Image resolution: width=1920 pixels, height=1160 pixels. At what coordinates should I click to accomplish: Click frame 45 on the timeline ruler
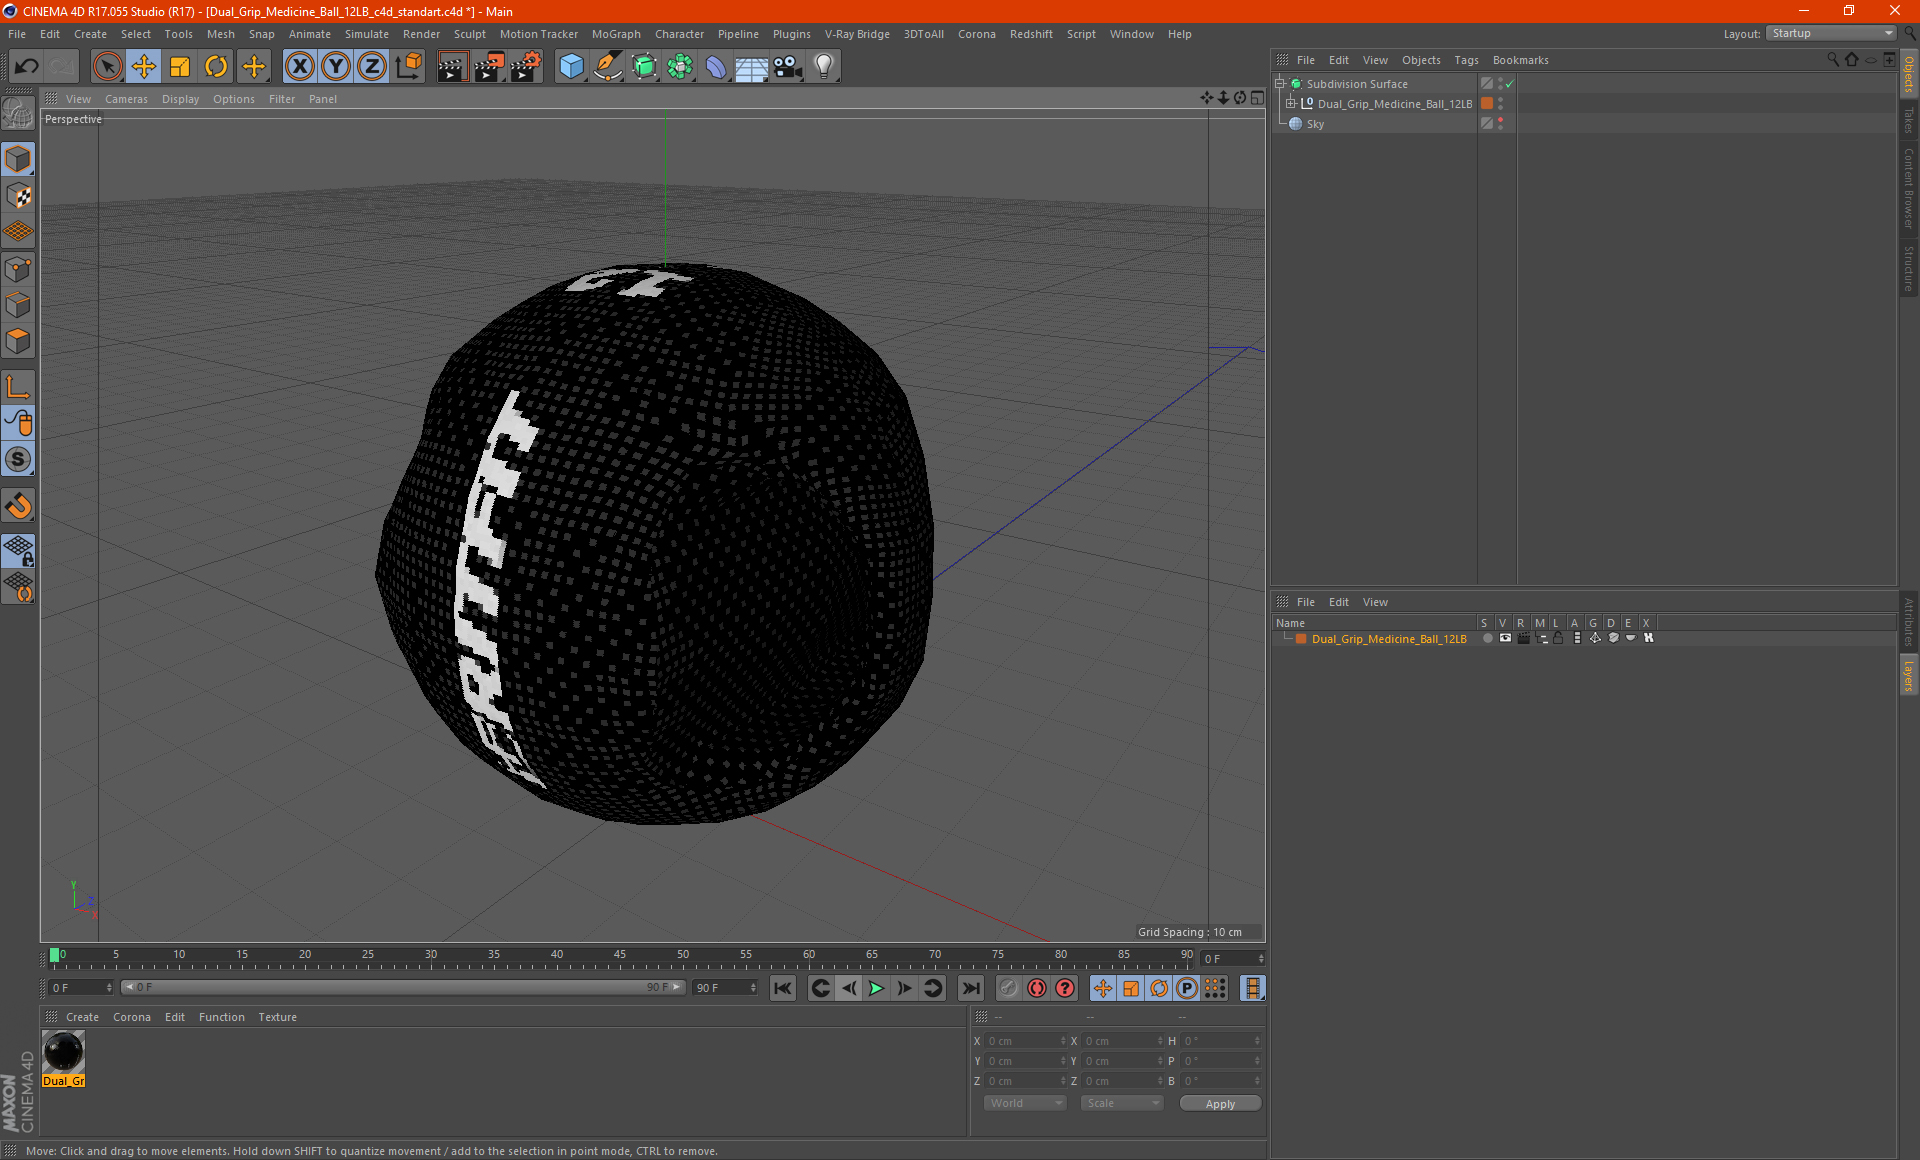point(620,956)
